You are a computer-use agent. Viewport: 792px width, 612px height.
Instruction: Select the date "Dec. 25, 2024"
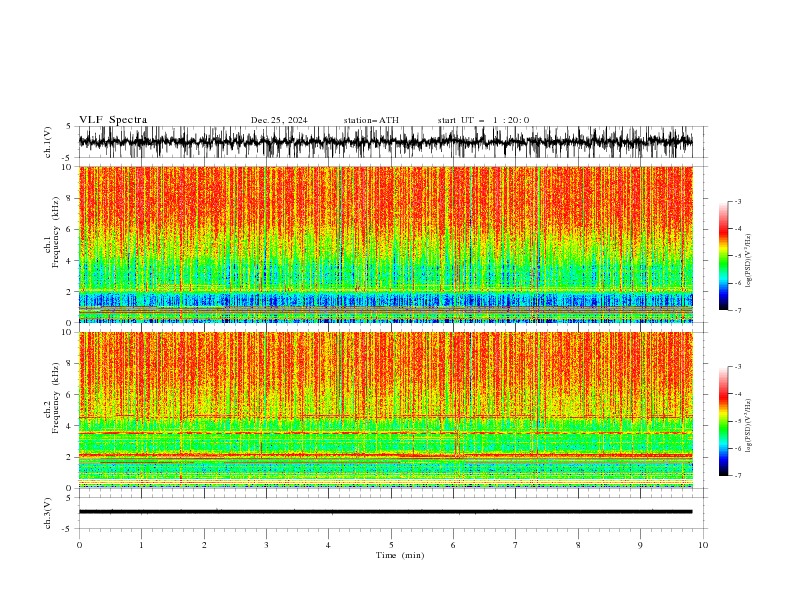click(x=279, y=120)
